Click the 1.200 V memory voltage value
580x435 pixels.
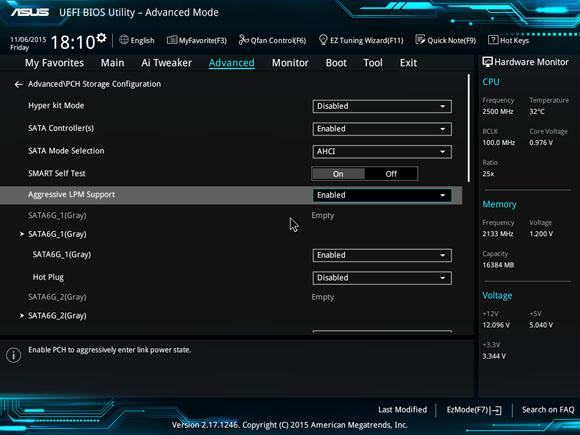541,234
